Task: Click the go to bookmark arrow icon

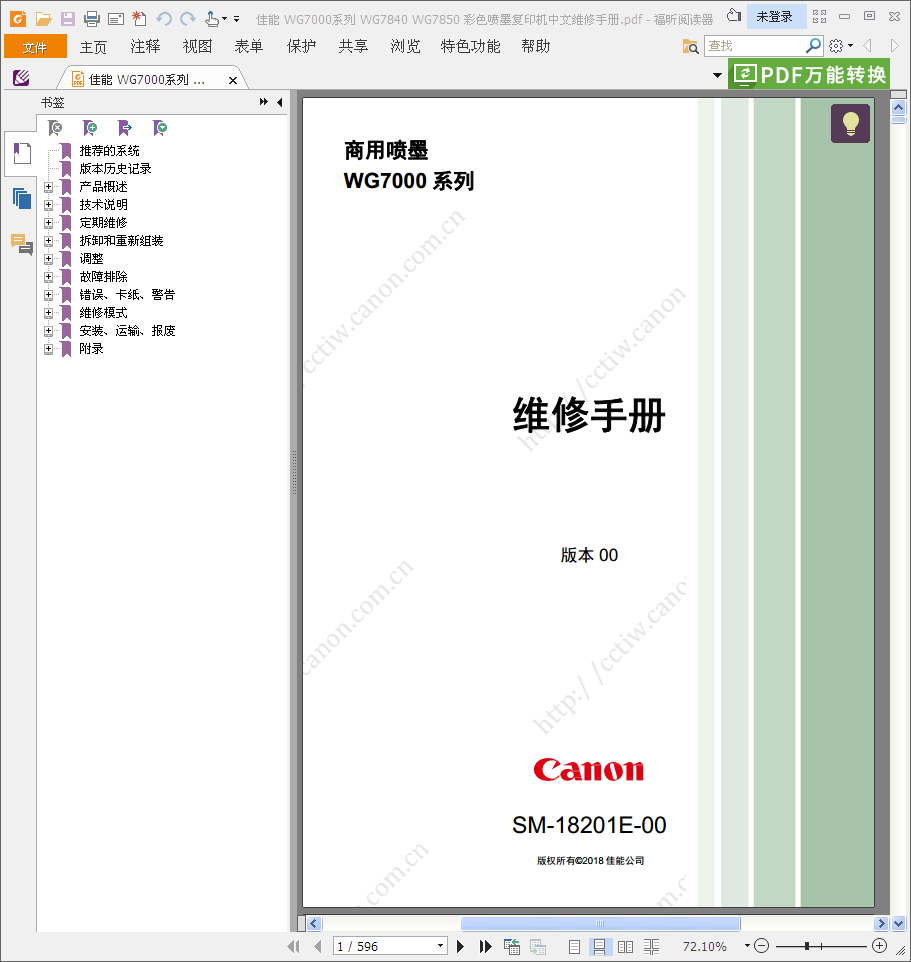Action: tap(125, 128)
